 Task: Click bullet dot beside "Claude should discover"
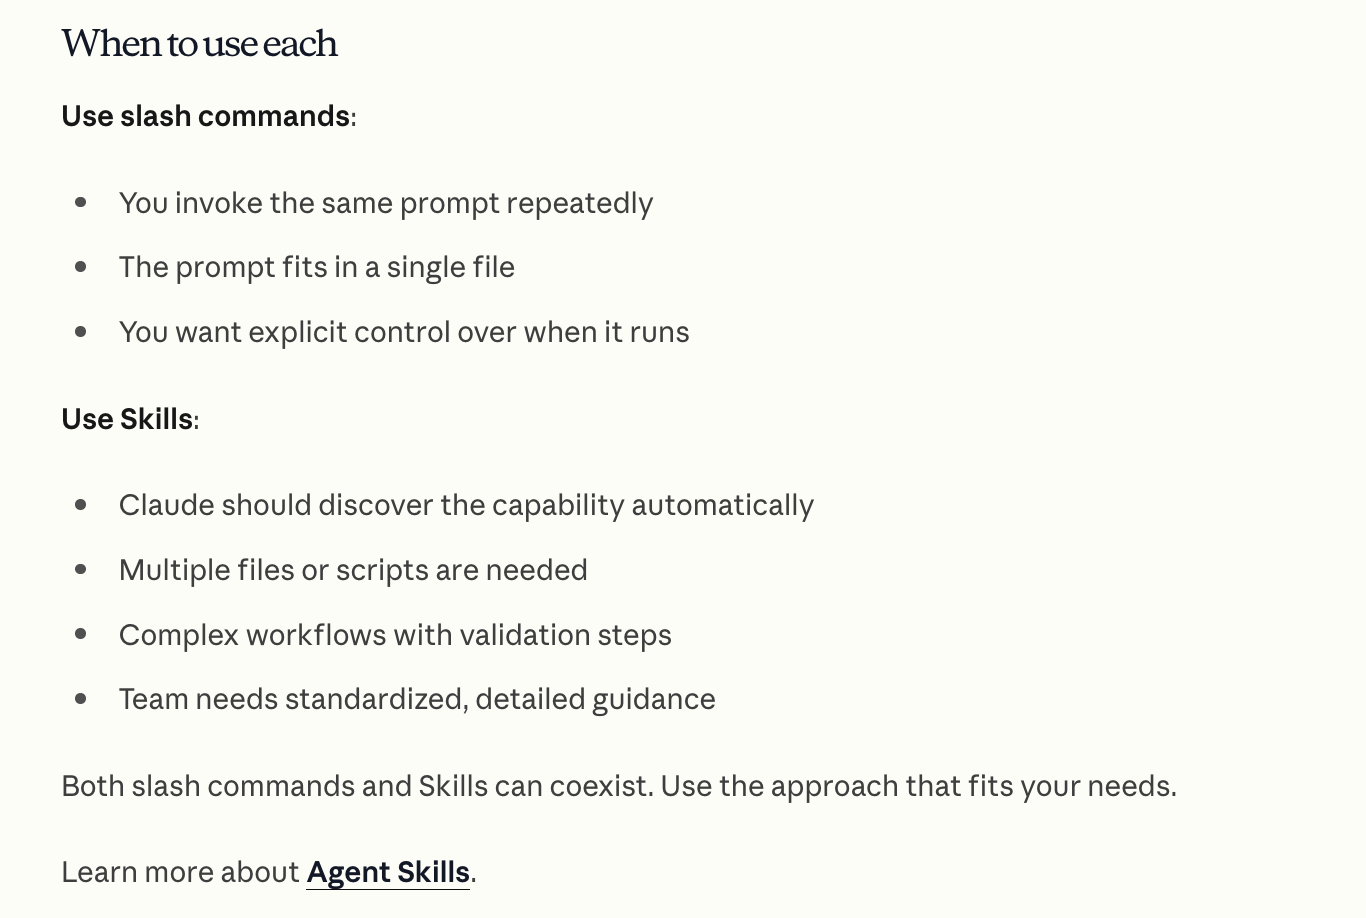click(81, 505)
